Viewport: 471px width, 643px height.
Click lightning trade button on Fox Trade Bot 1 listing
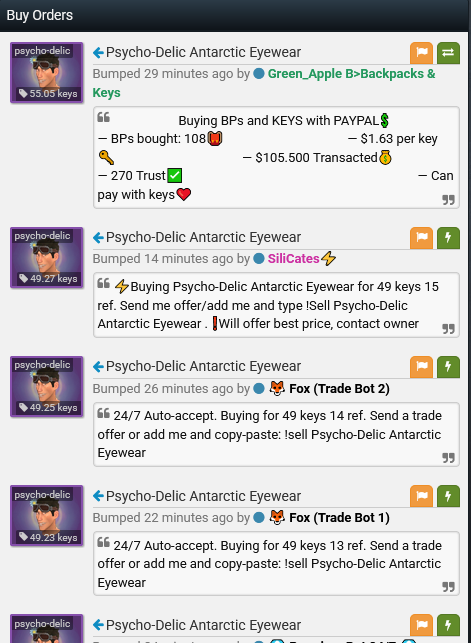tap(448, 496)
